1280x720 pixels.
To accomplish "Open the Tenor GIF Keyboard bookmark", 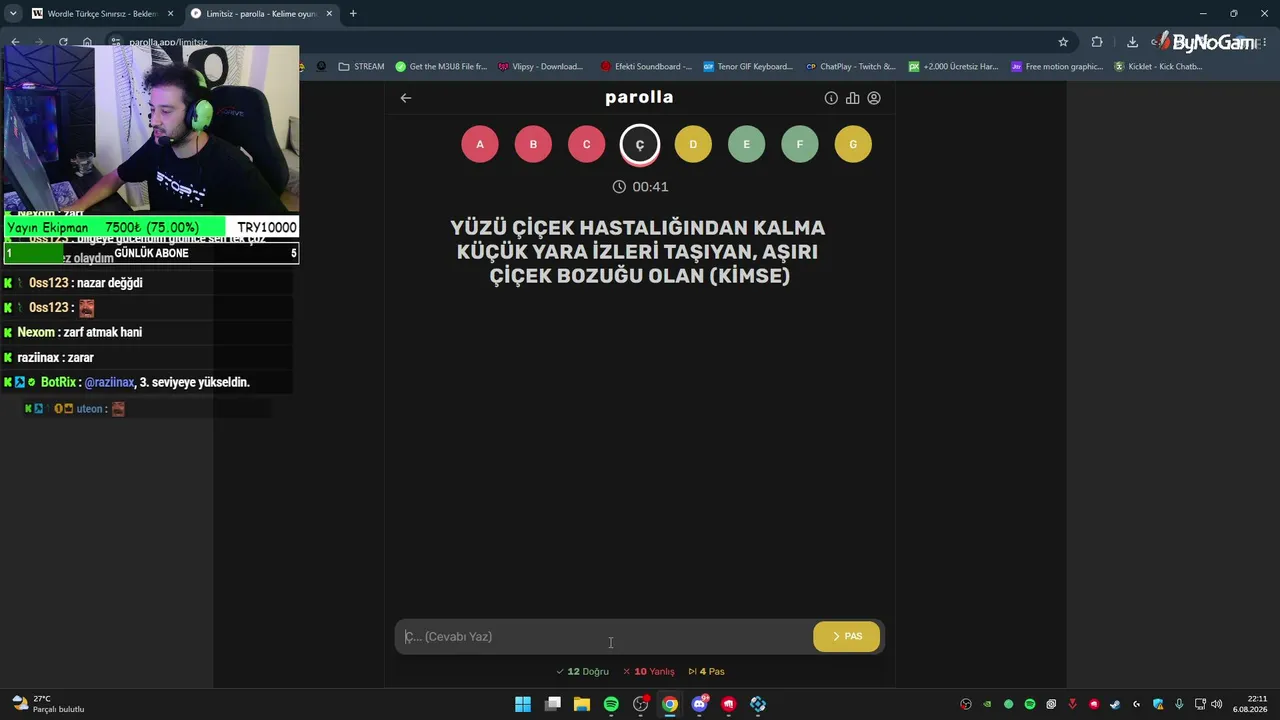I will point(748,67).
